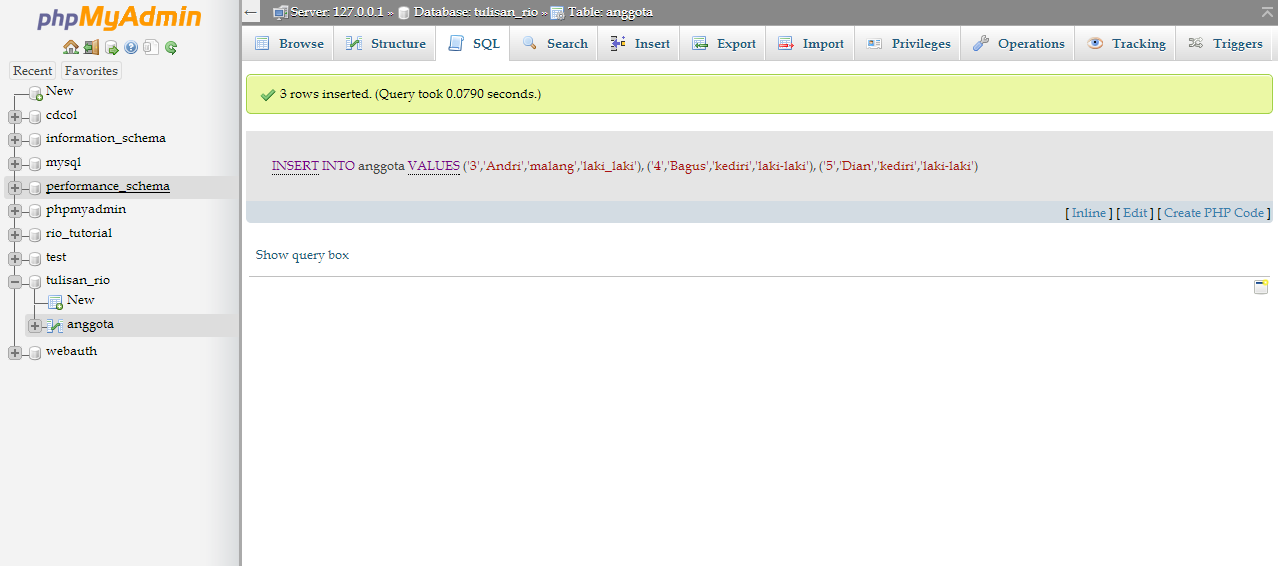Click the table icon beside anggota
1278x566 pixels.
point(55,325)
